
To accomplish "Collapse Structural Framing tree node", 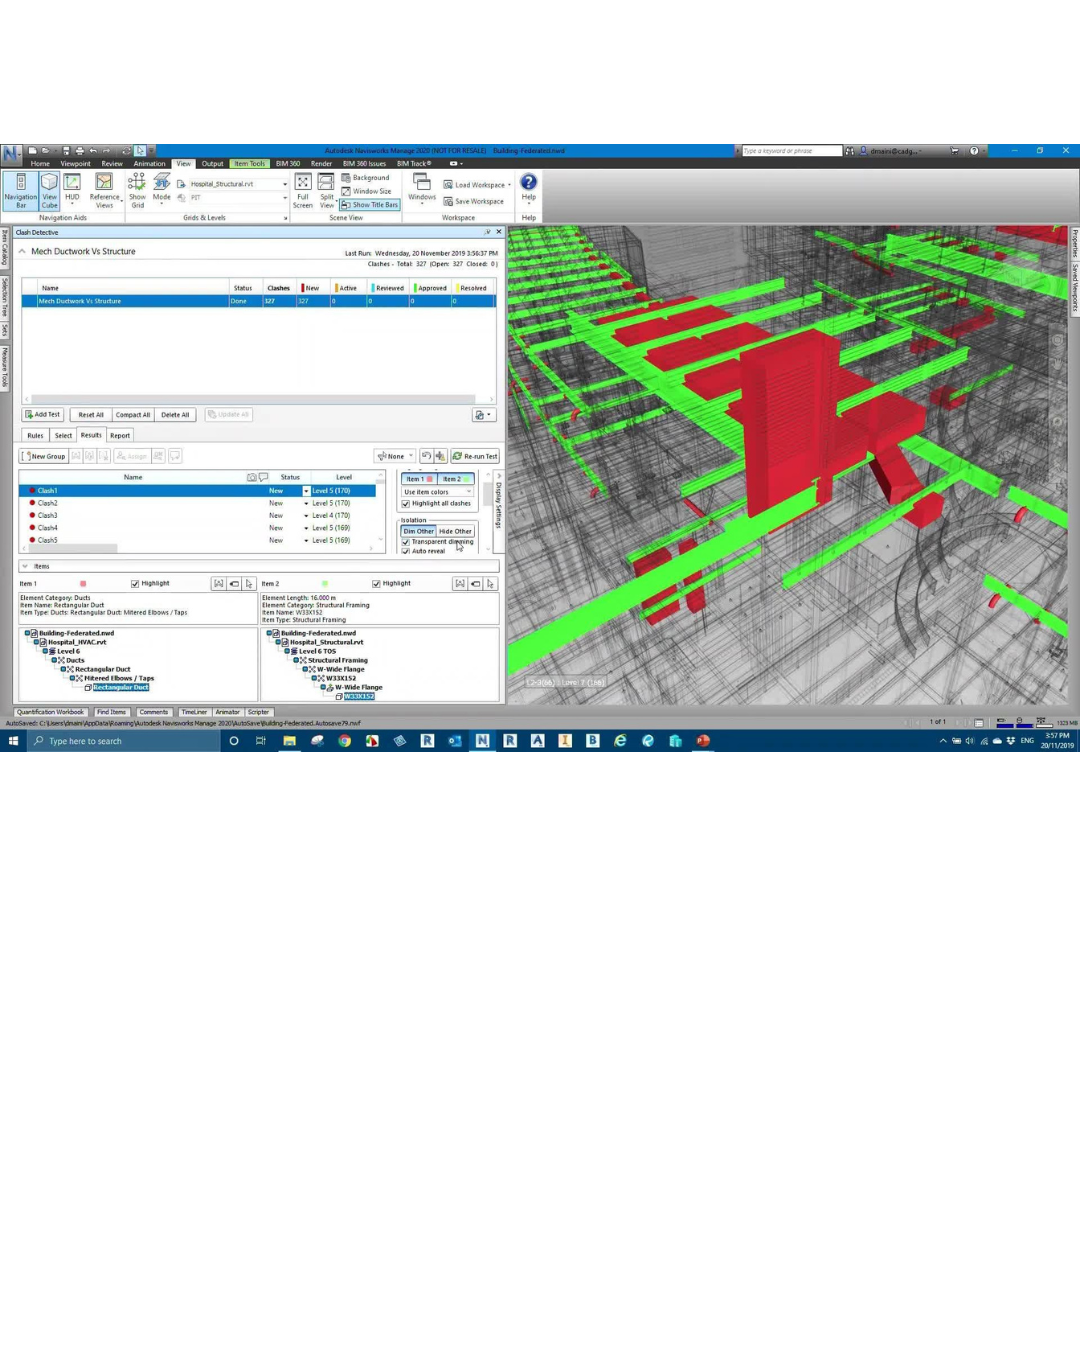I will pyautogui.click(x=296, y=660).
